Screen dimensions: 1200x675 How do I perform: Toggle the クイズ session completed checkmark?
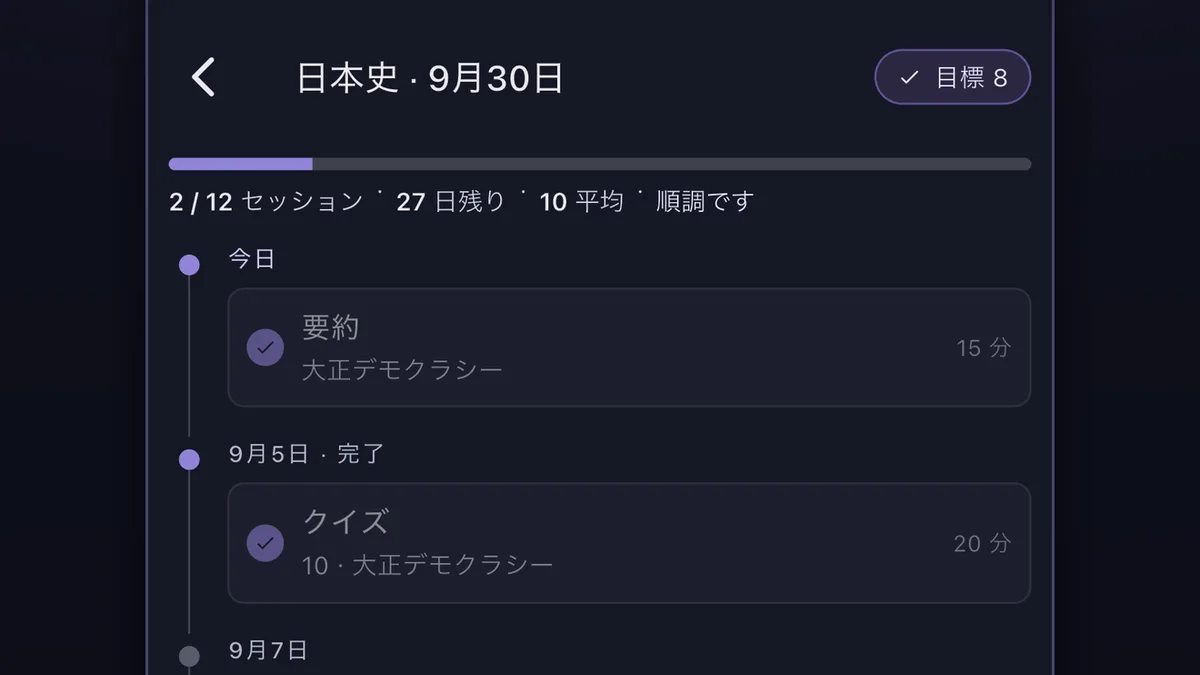[265, 543]
